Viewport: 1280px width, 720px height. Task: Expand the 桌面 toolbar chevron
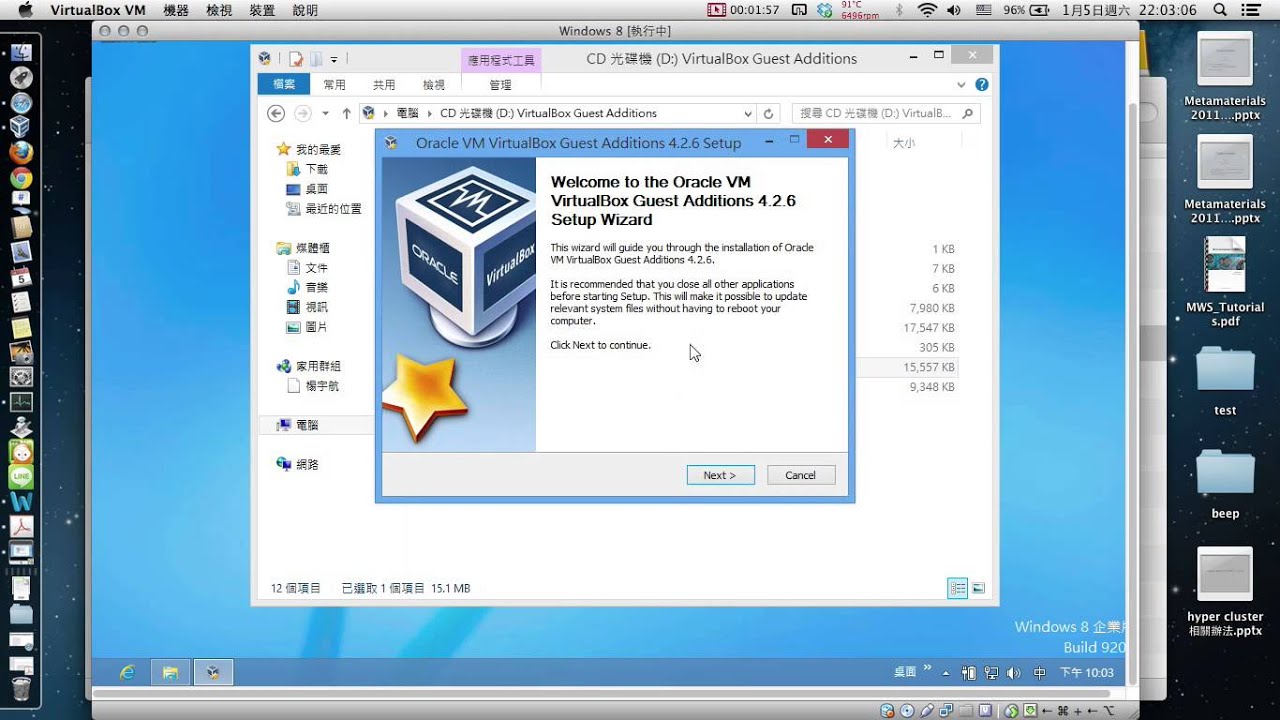927,669
